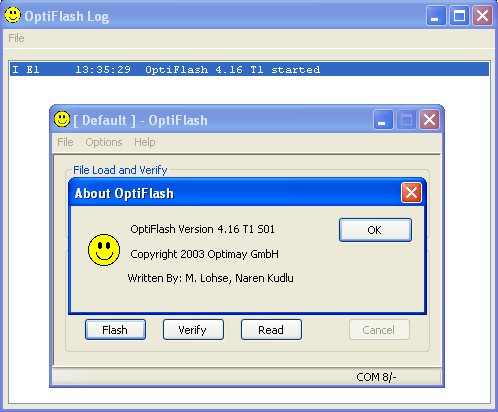Minimize the OptiFlash Log window

[436, 16]
